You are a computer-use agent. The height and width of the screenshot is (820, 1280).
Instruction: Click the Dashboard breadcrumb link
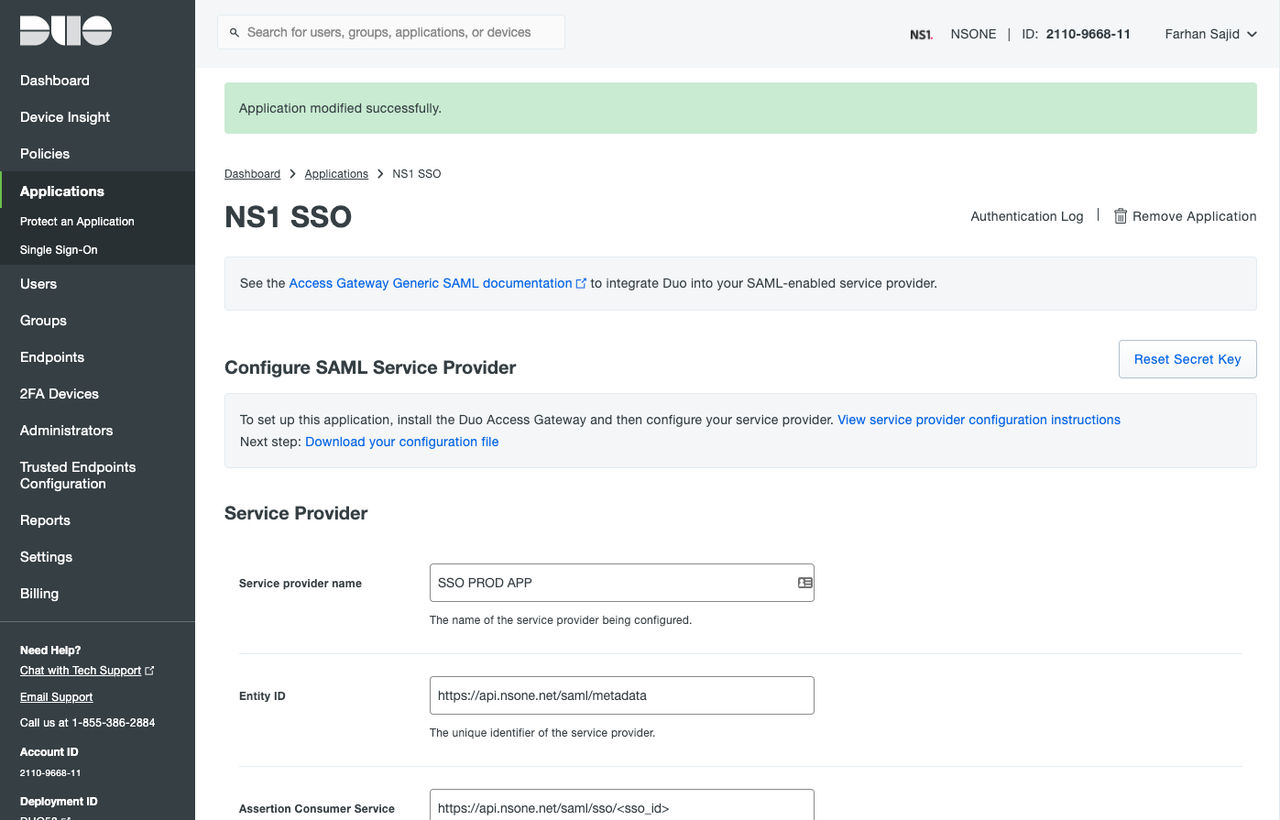252,174
